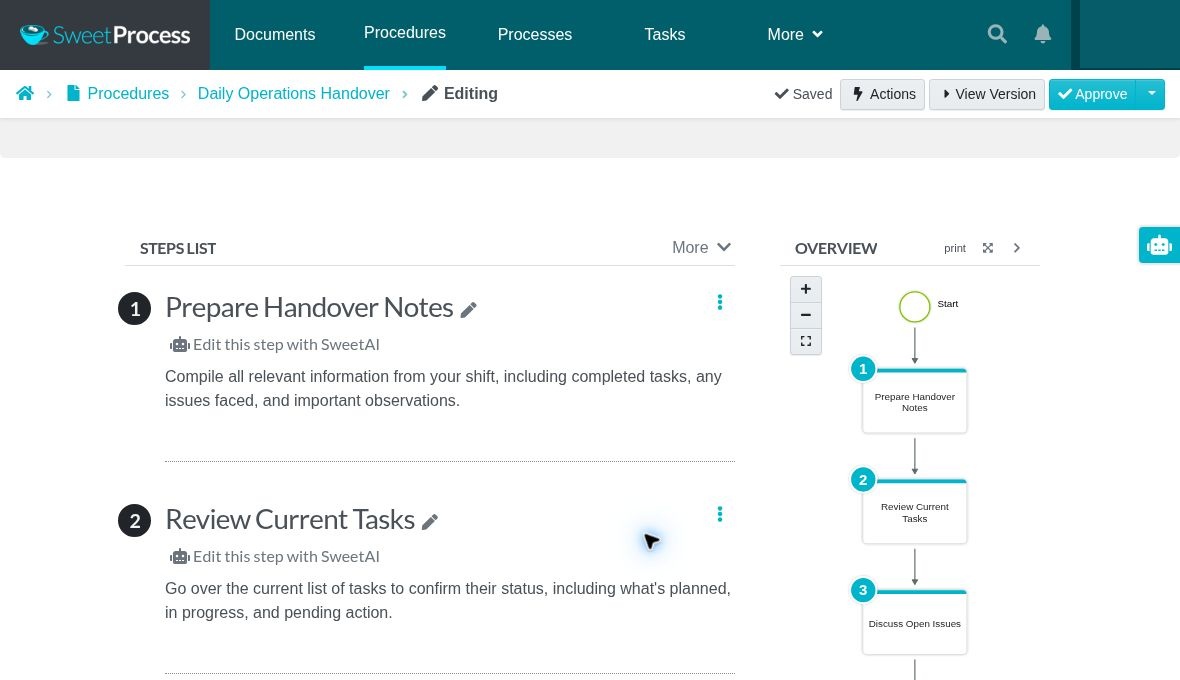
Task: Open the Tasks tab
Action: click(665, 35)
